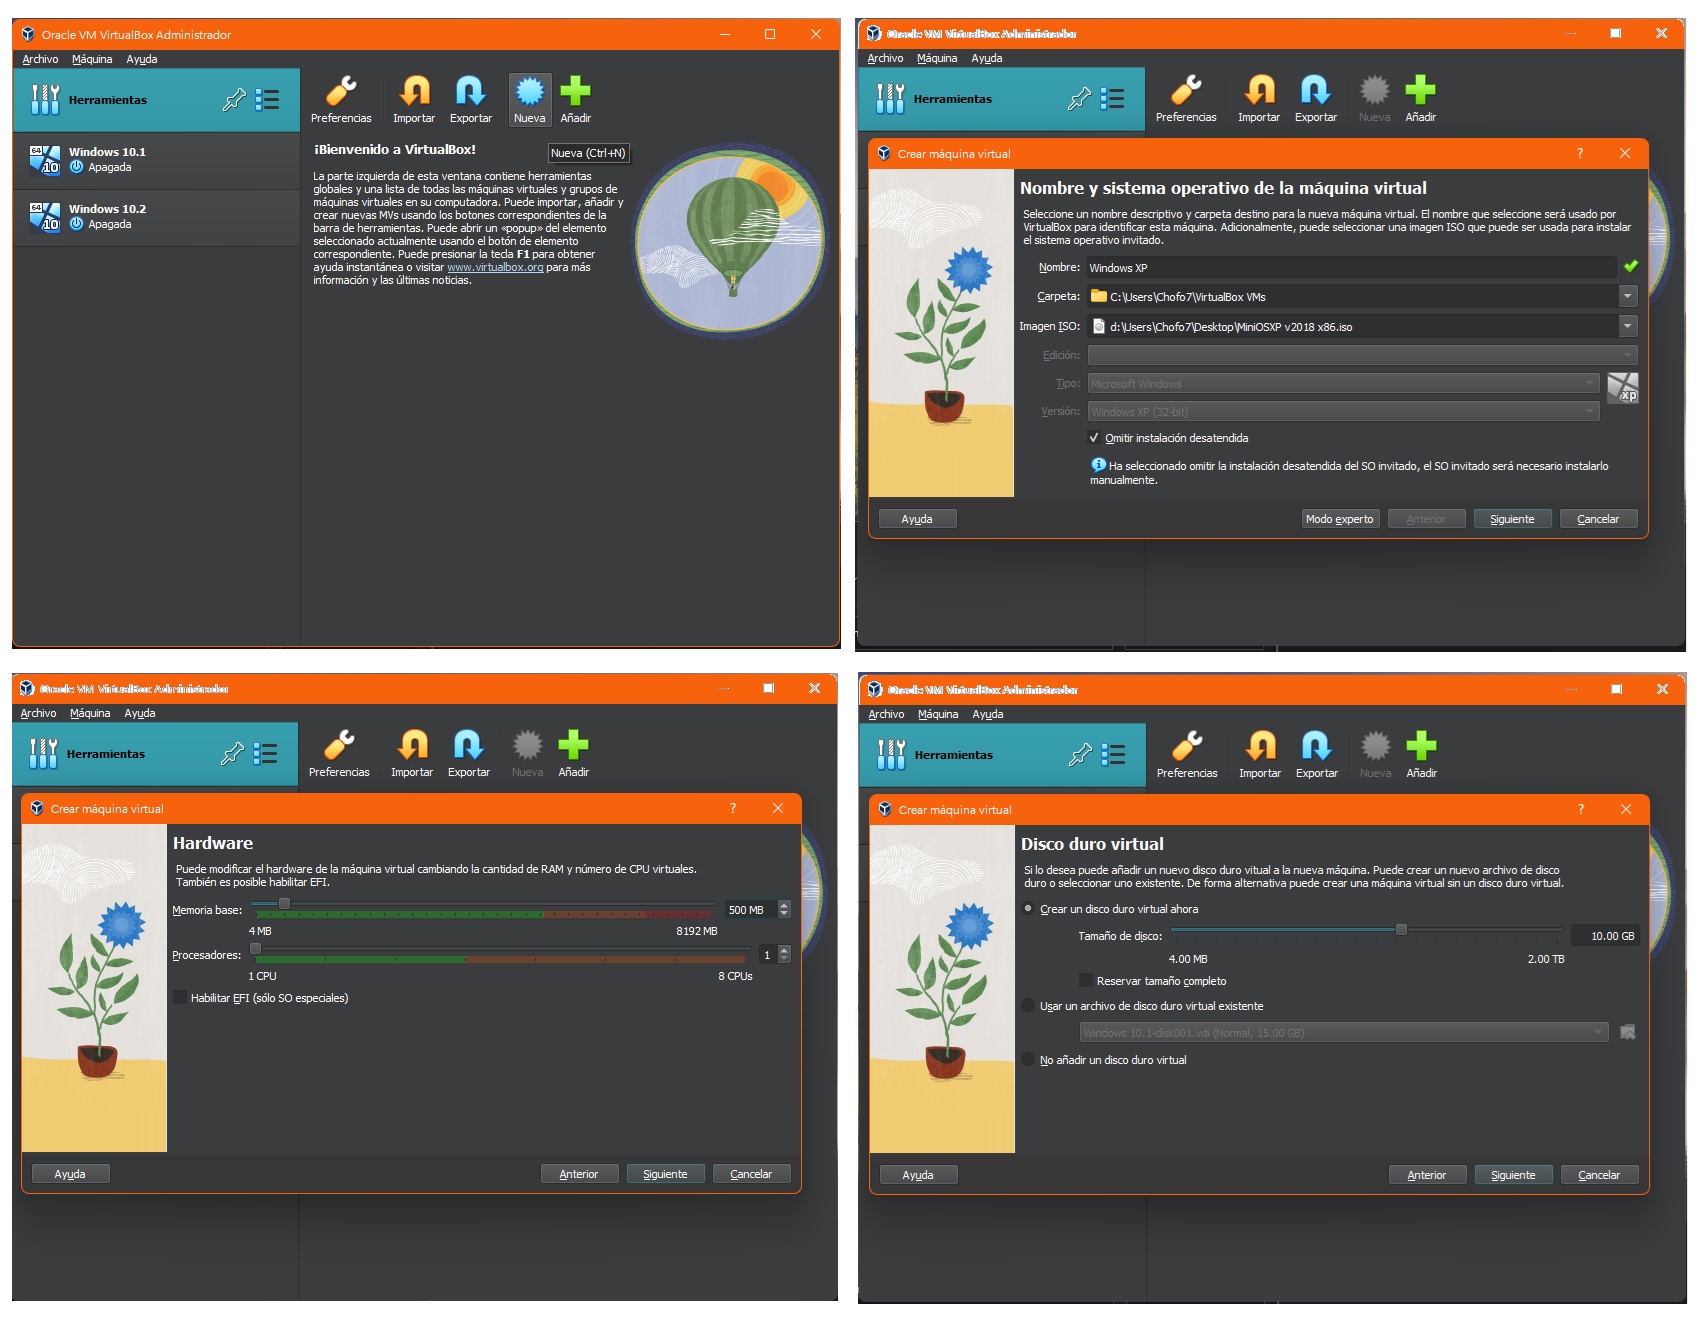Click the 10.00 GB disk size field
The width and height of the screenshot is (1697, 1326).
(x=1606, y=935)
